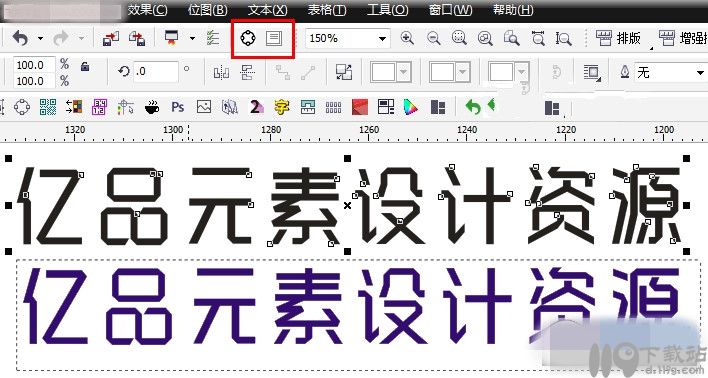
Task: Open the zoom level dropdown arrow
Action: click(382, 39)
